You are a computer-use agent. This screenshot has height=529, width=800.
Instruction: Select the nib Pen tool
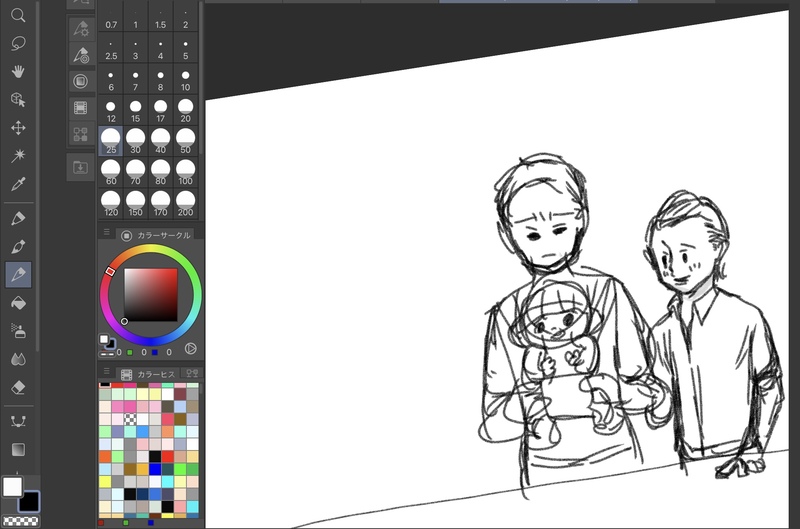coord(18,247)
